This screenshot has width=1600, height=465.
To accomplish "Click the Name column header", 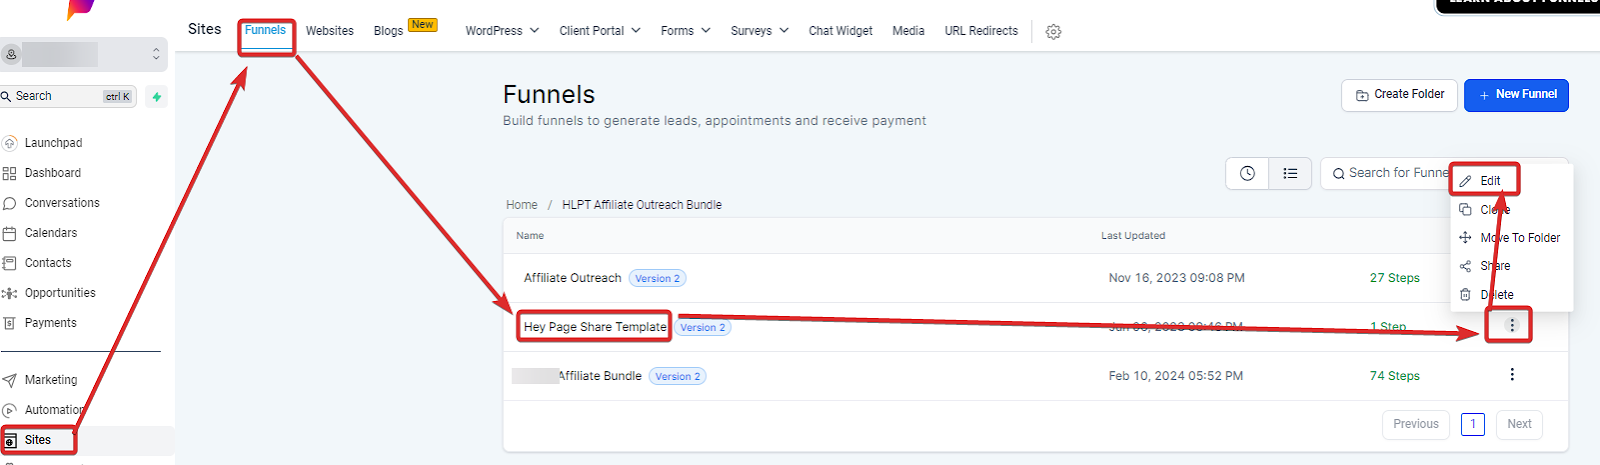I will [x=530, y=236].
